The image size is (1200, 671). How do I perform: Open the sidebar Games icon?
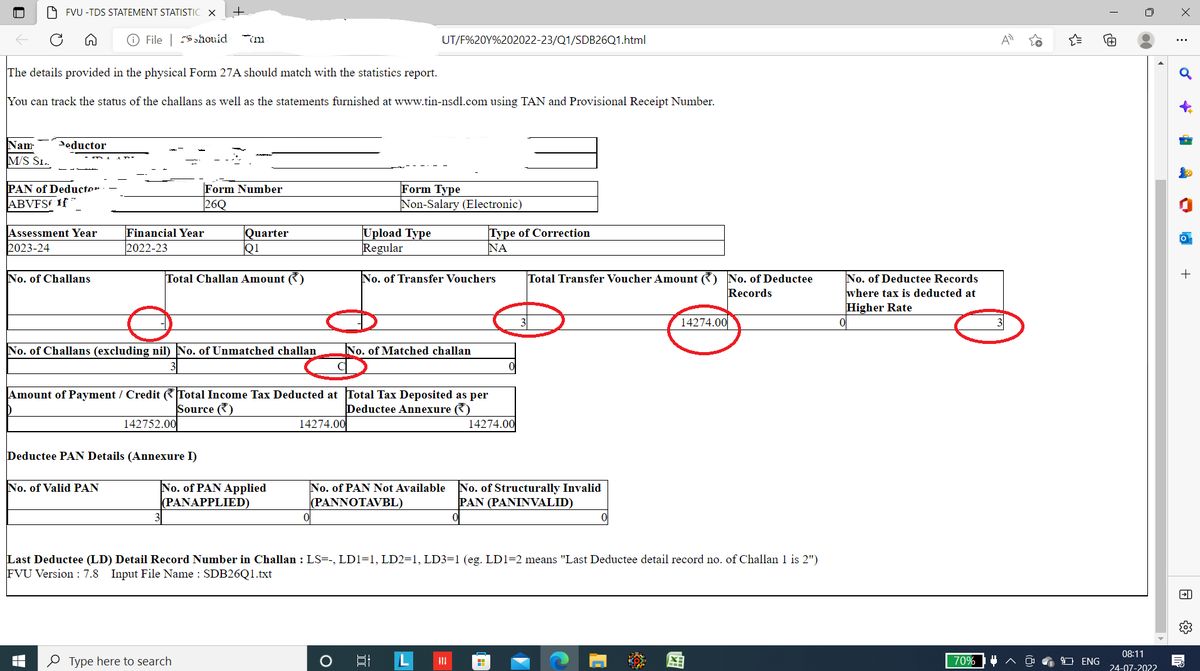click(1185, 172)
